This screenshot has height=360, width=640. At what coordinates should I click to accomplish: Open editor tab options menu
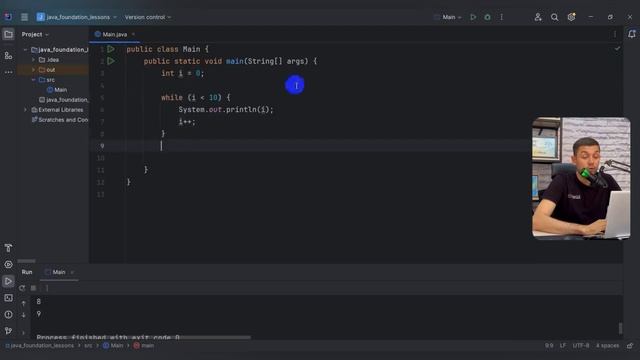pos(615,34)
